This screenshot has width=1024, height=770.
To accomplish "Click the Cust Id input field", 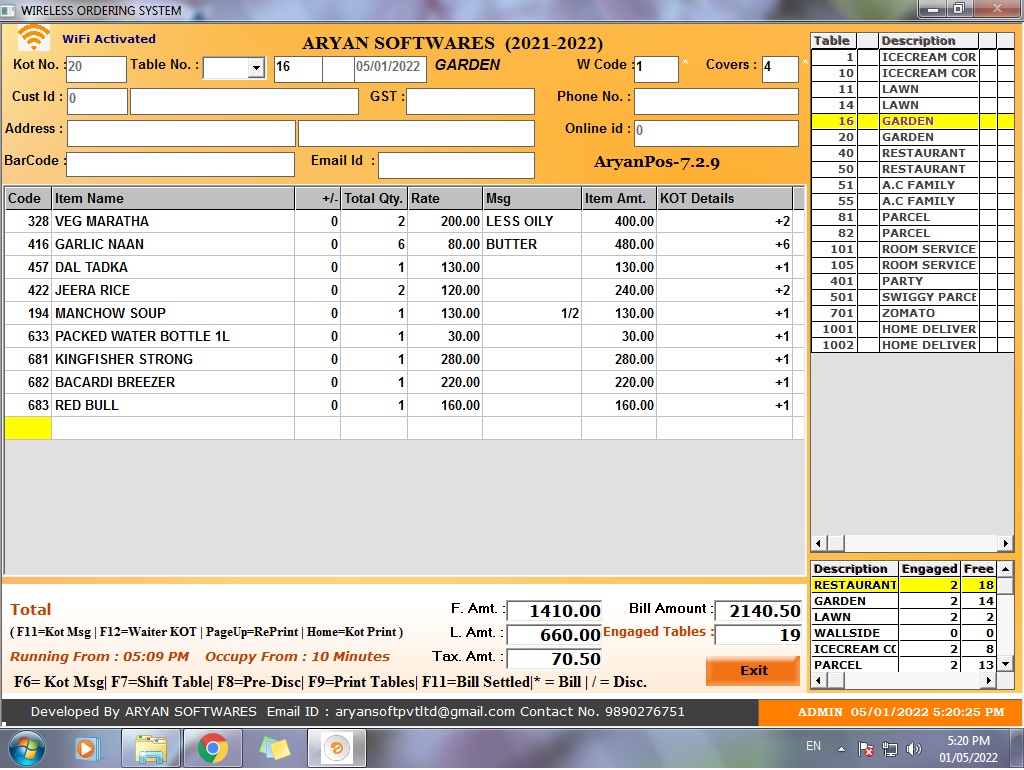I will pyautogui.click(x=97, y=100).
